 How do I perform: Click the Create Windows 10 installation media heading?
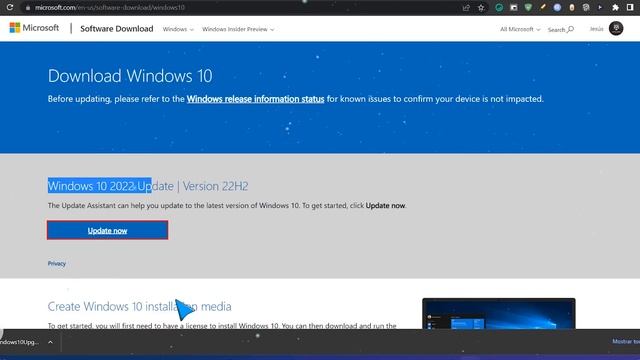point(140,307)
